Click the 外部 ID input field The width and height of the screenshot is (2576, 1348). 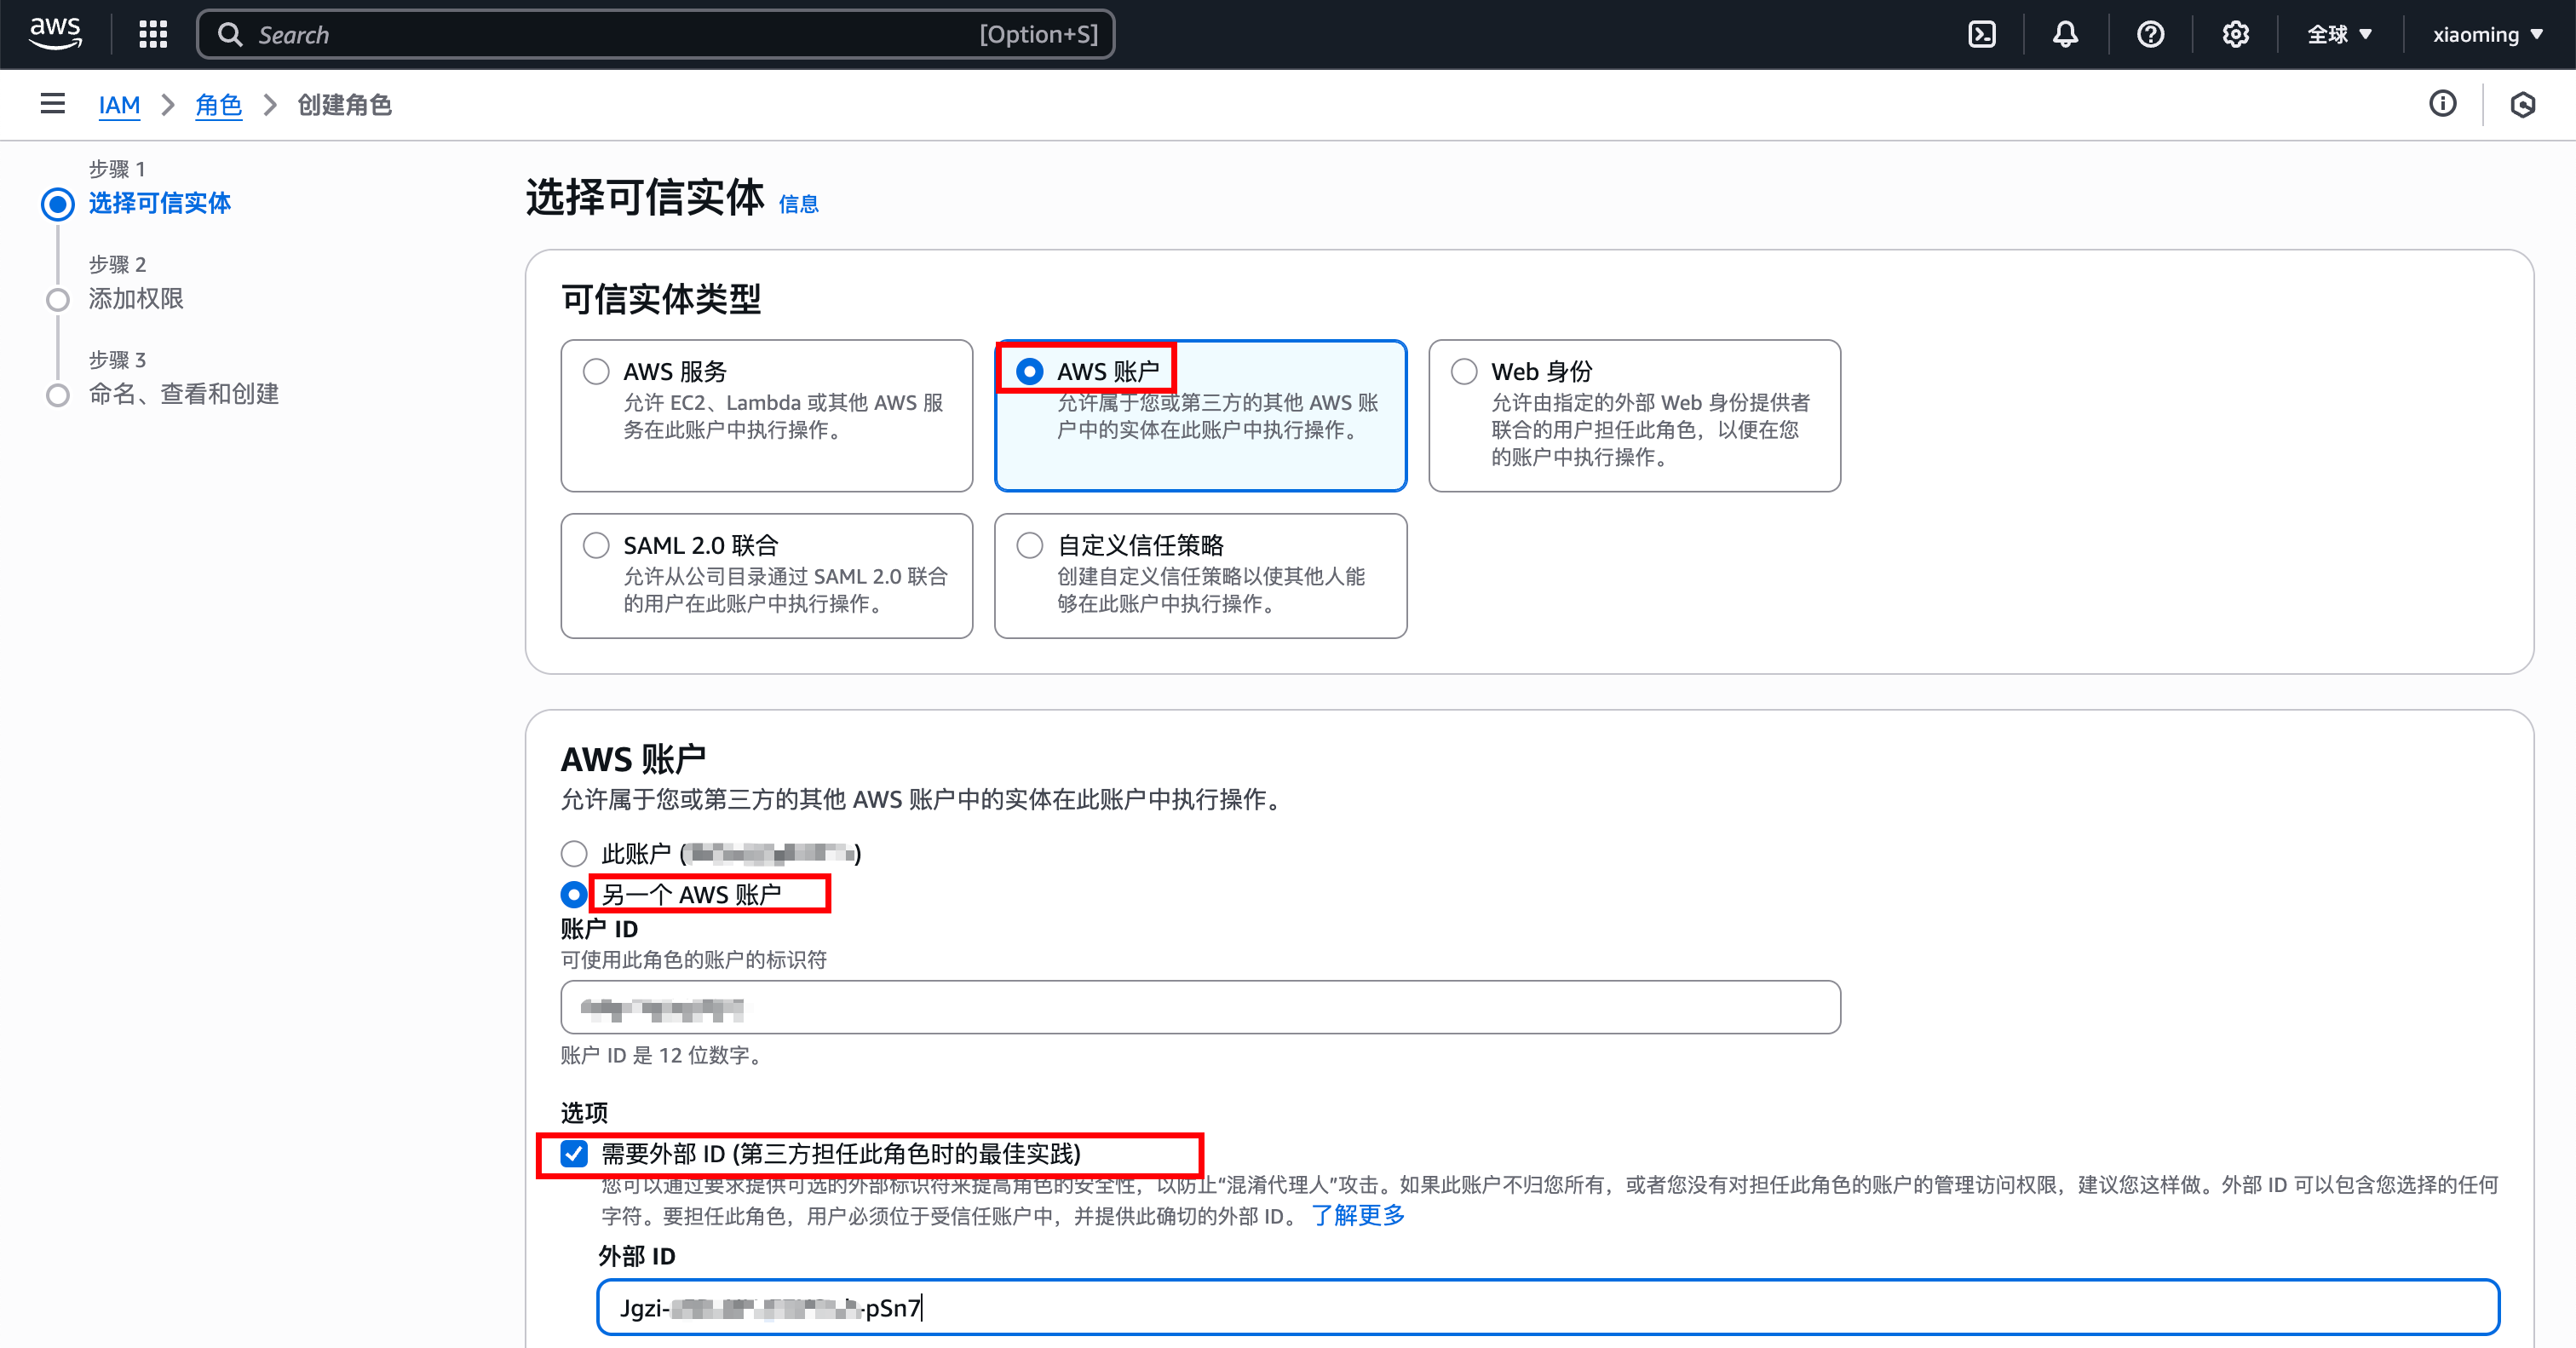point(1548,1307)
